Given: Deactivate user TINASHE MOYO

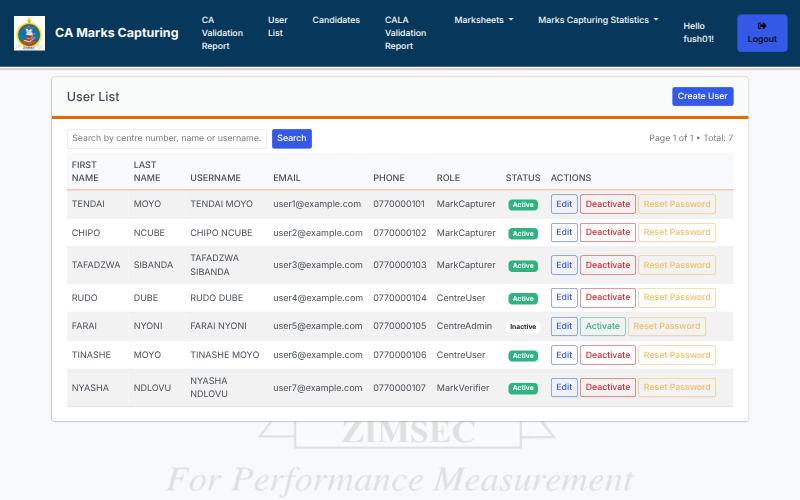Looking at the screenshot, I should pyautogui.click(x=607, y=355).
